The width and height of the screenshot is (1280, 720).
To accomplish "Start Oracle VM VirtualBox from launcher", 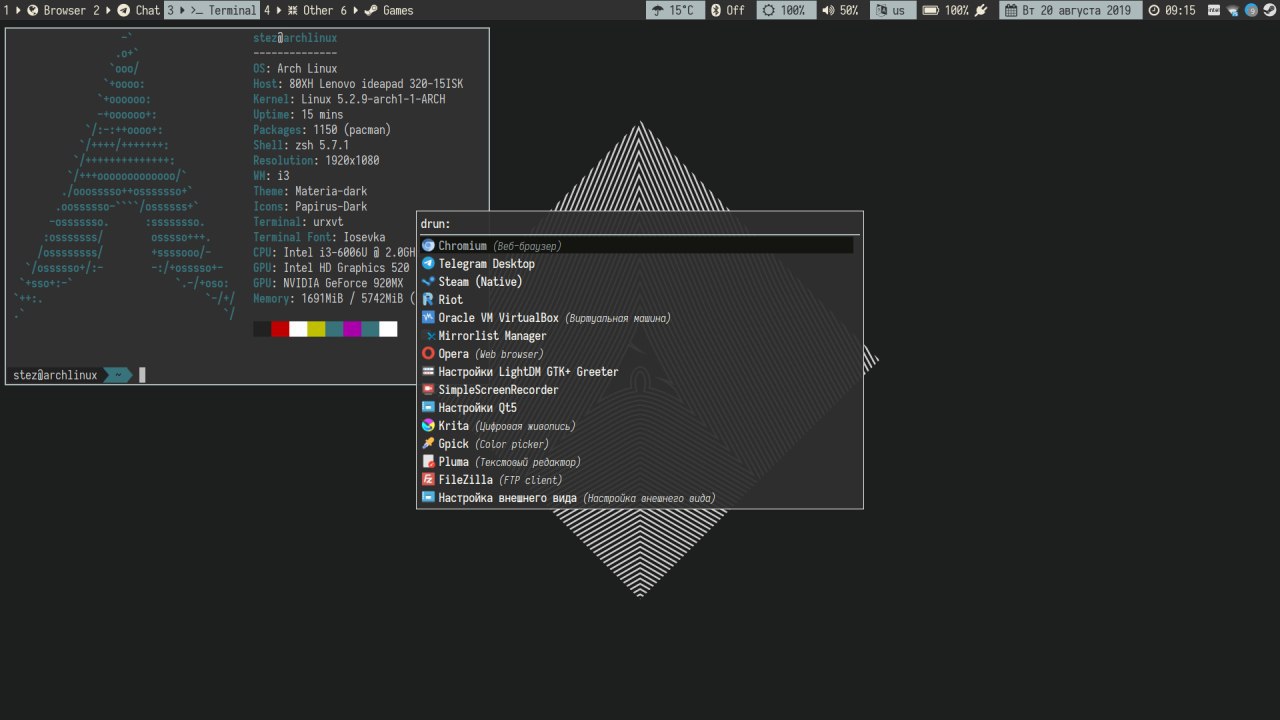I will coord(638,318).
